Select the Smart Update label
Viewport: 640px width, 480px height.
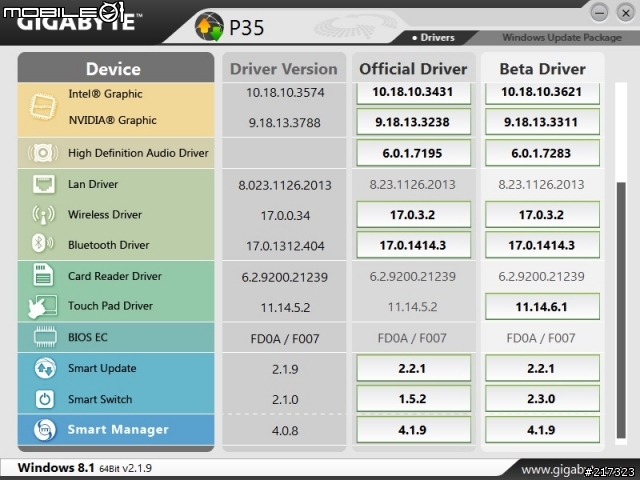pyautogui.click(x=102, y=368)
